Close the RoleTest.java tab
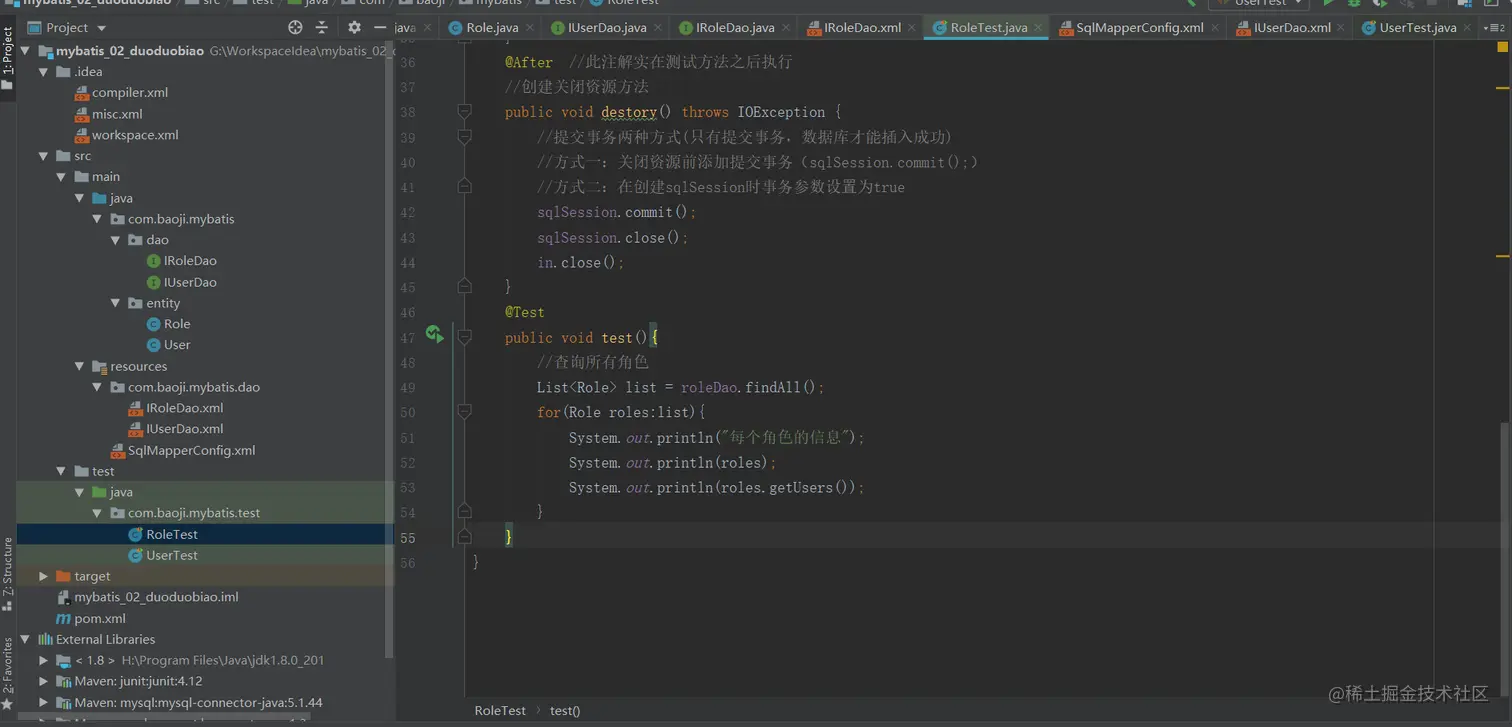The image size is (1512, 727). click(x=1038, y=28)
